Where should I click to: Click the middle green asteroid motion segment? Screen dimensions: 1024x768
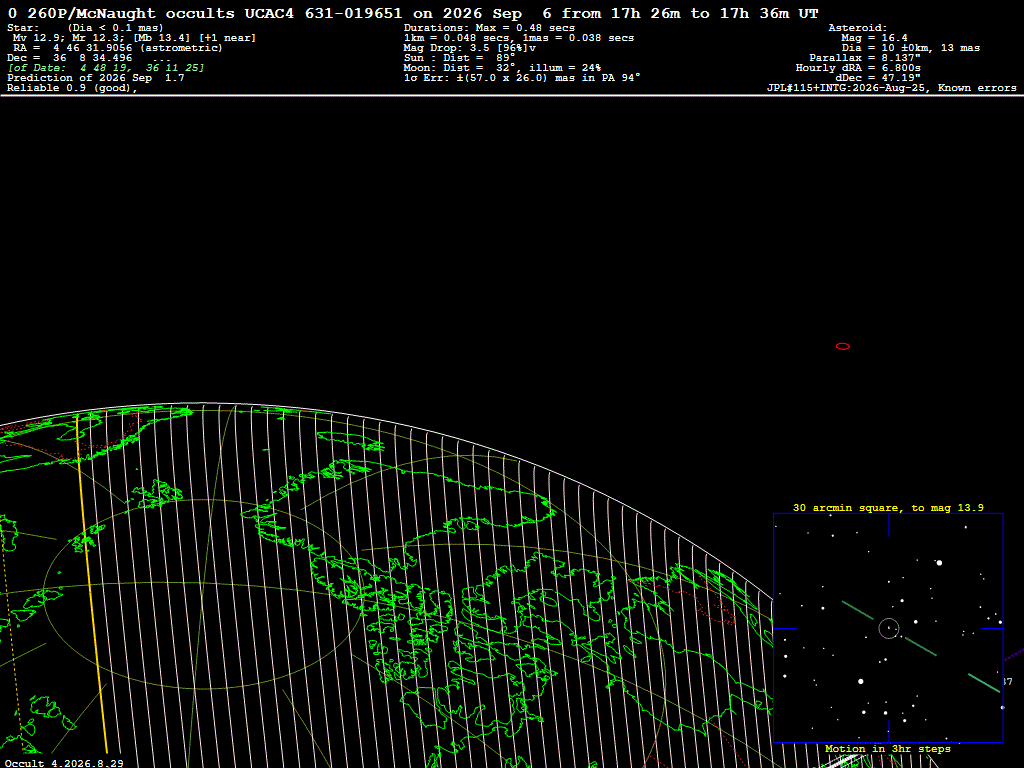coord(921,647)
